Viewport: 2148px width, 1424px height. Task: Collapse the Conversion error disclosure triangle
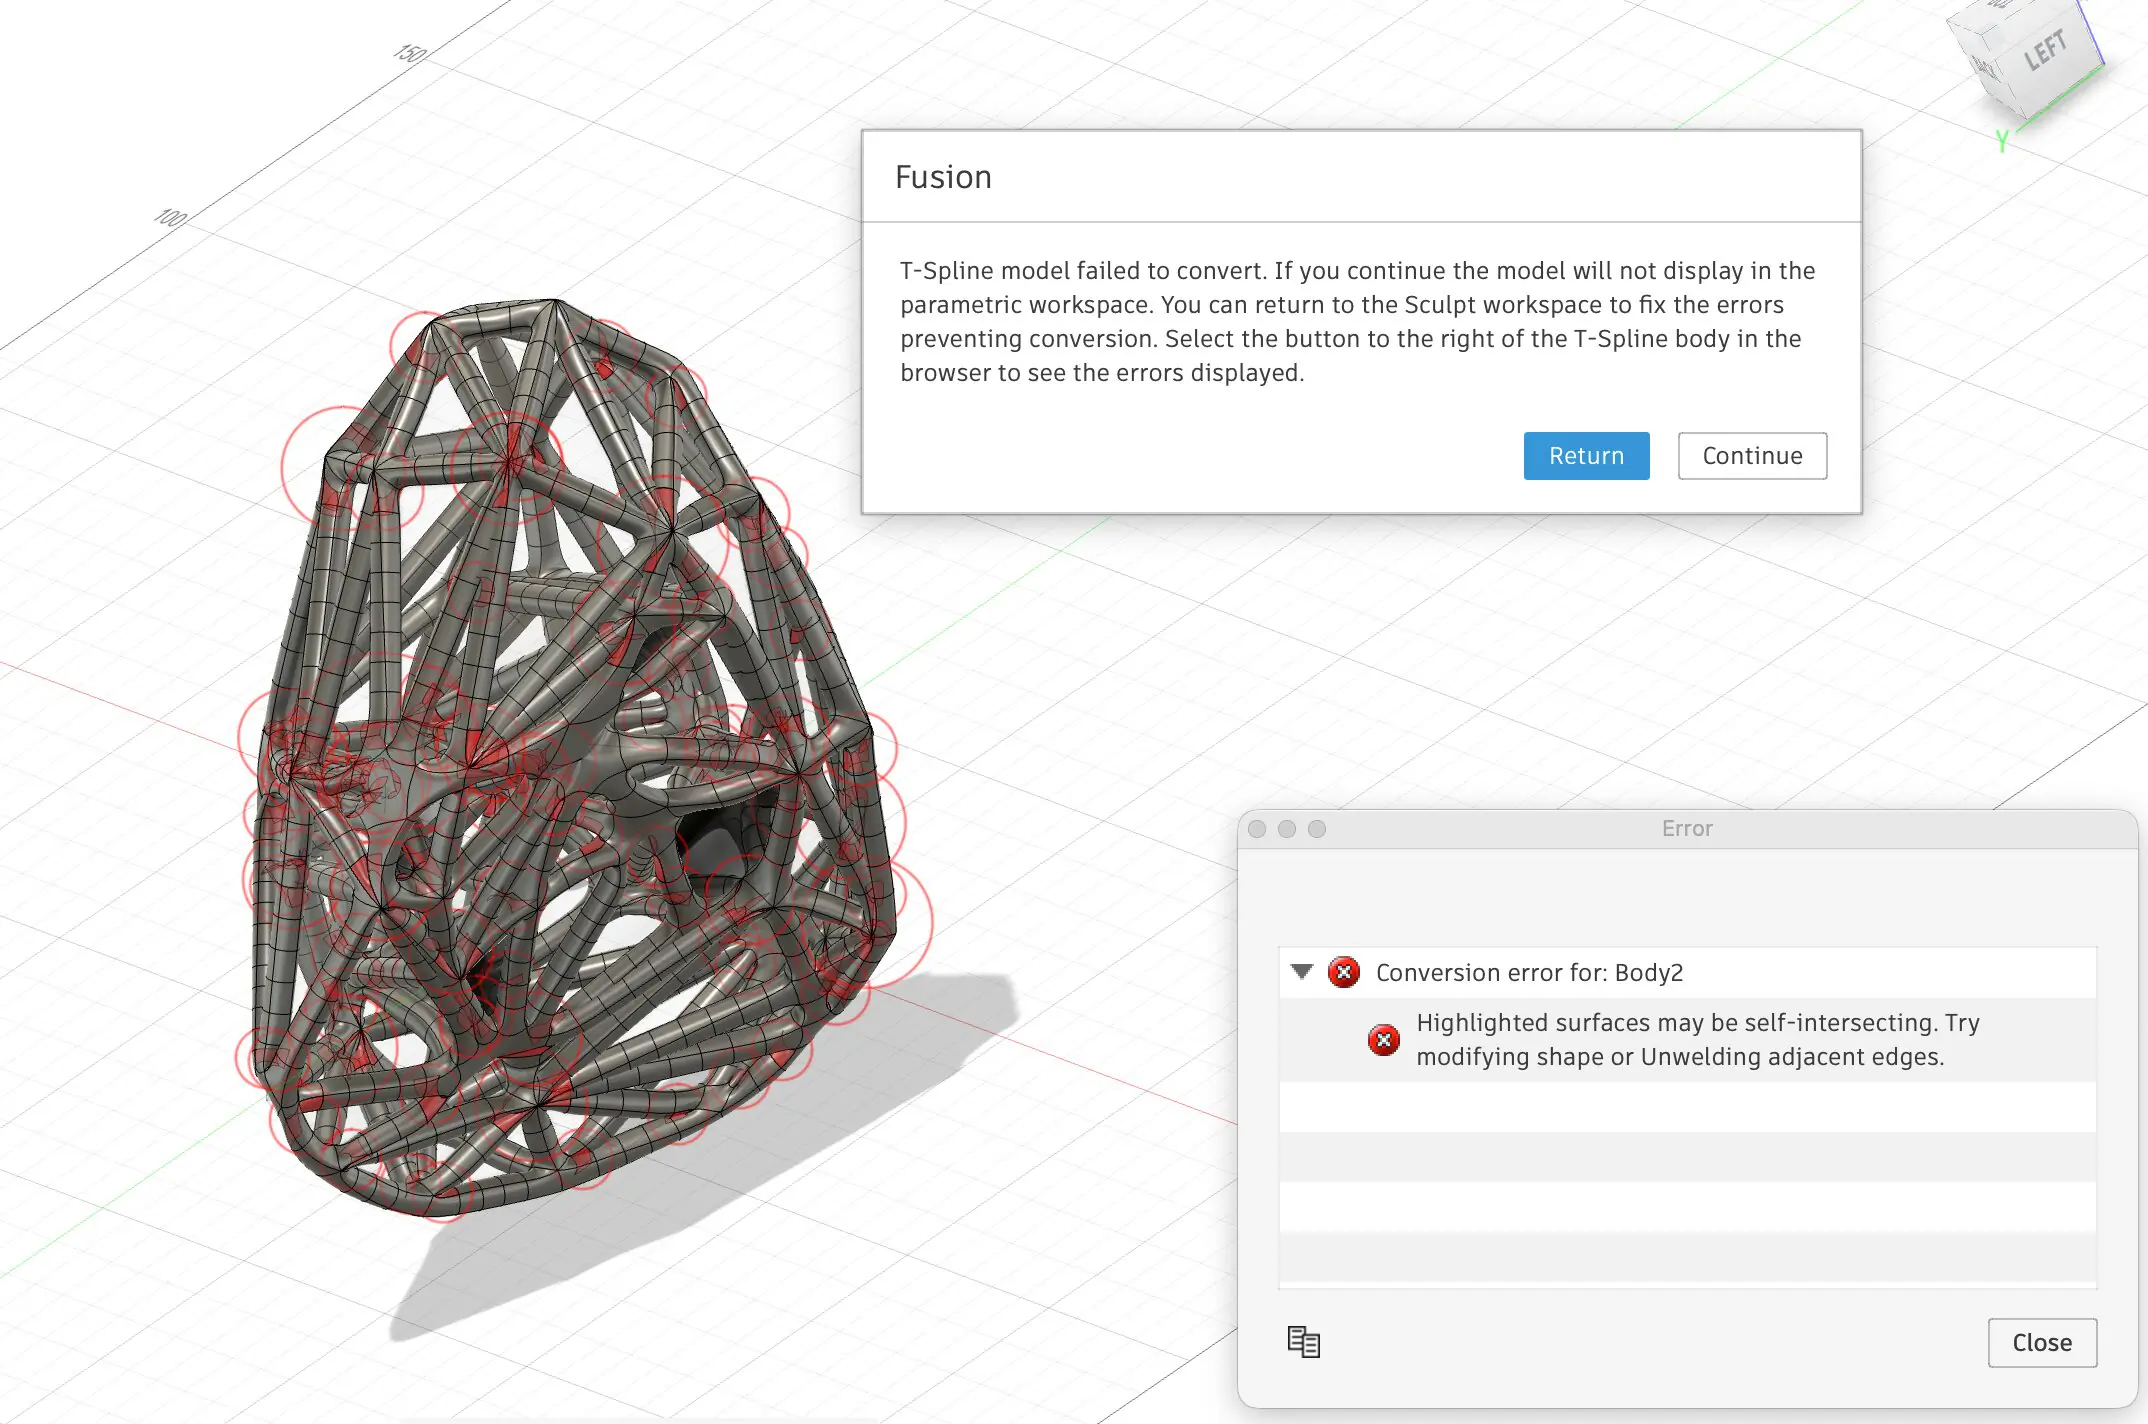tap(1301, 971)
